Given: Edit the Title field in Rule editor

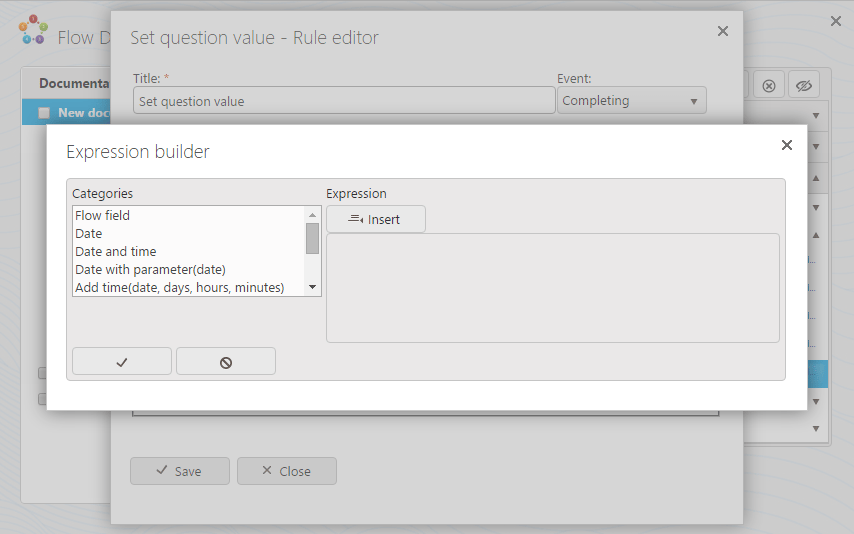Looking at the screenshot, I should coord(344,101).
